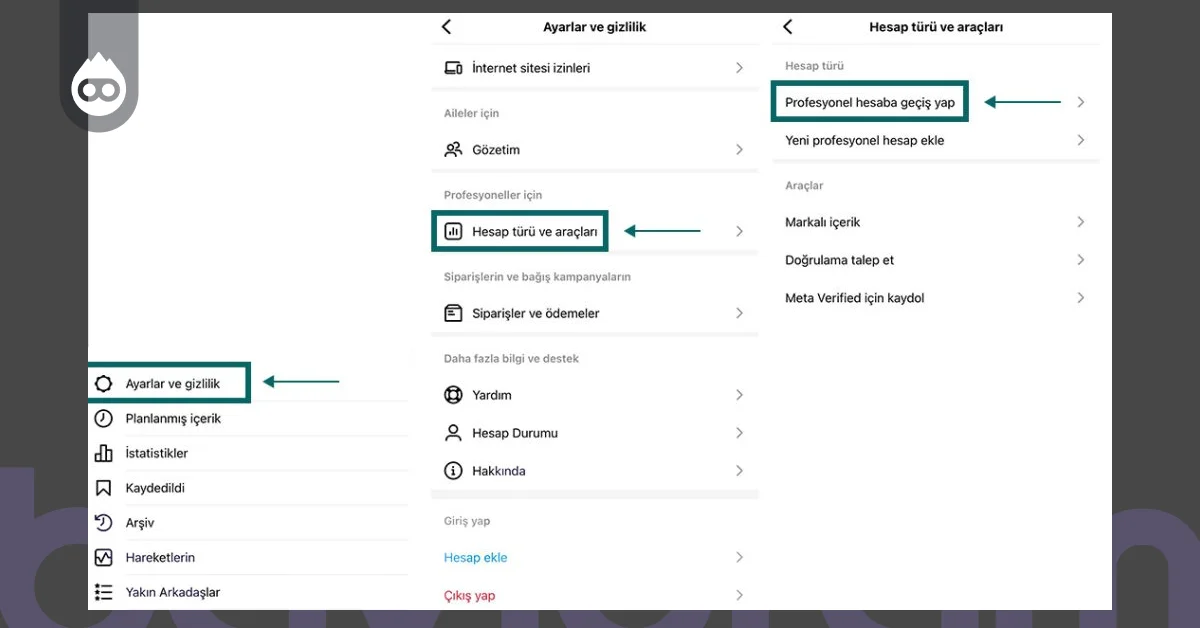Viewport: 1200px width, 628px height.
Task: Tap the back arrow on Hesap türü ve araçları
Action: [x=787, y=27]
